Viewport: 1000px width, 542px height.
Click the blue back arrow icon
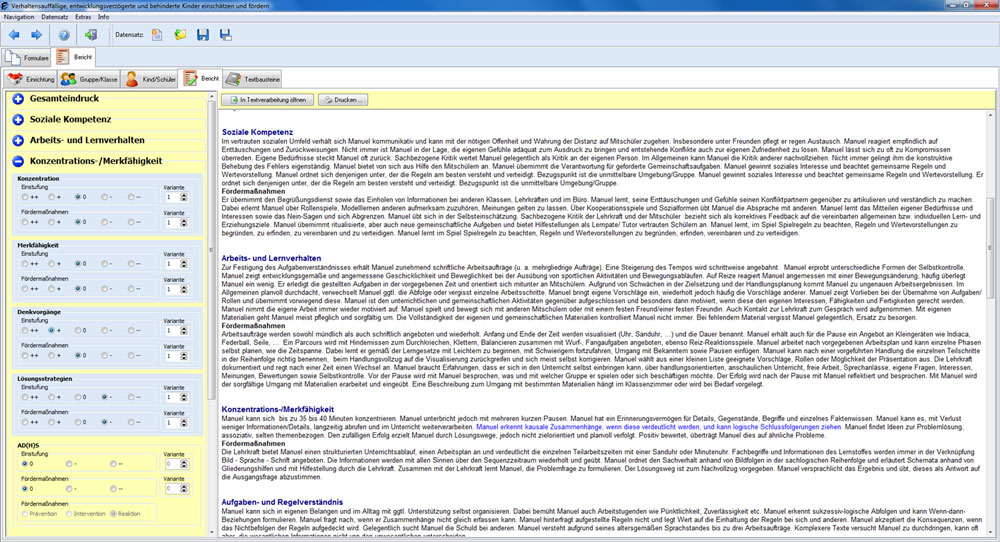(14, 35)
